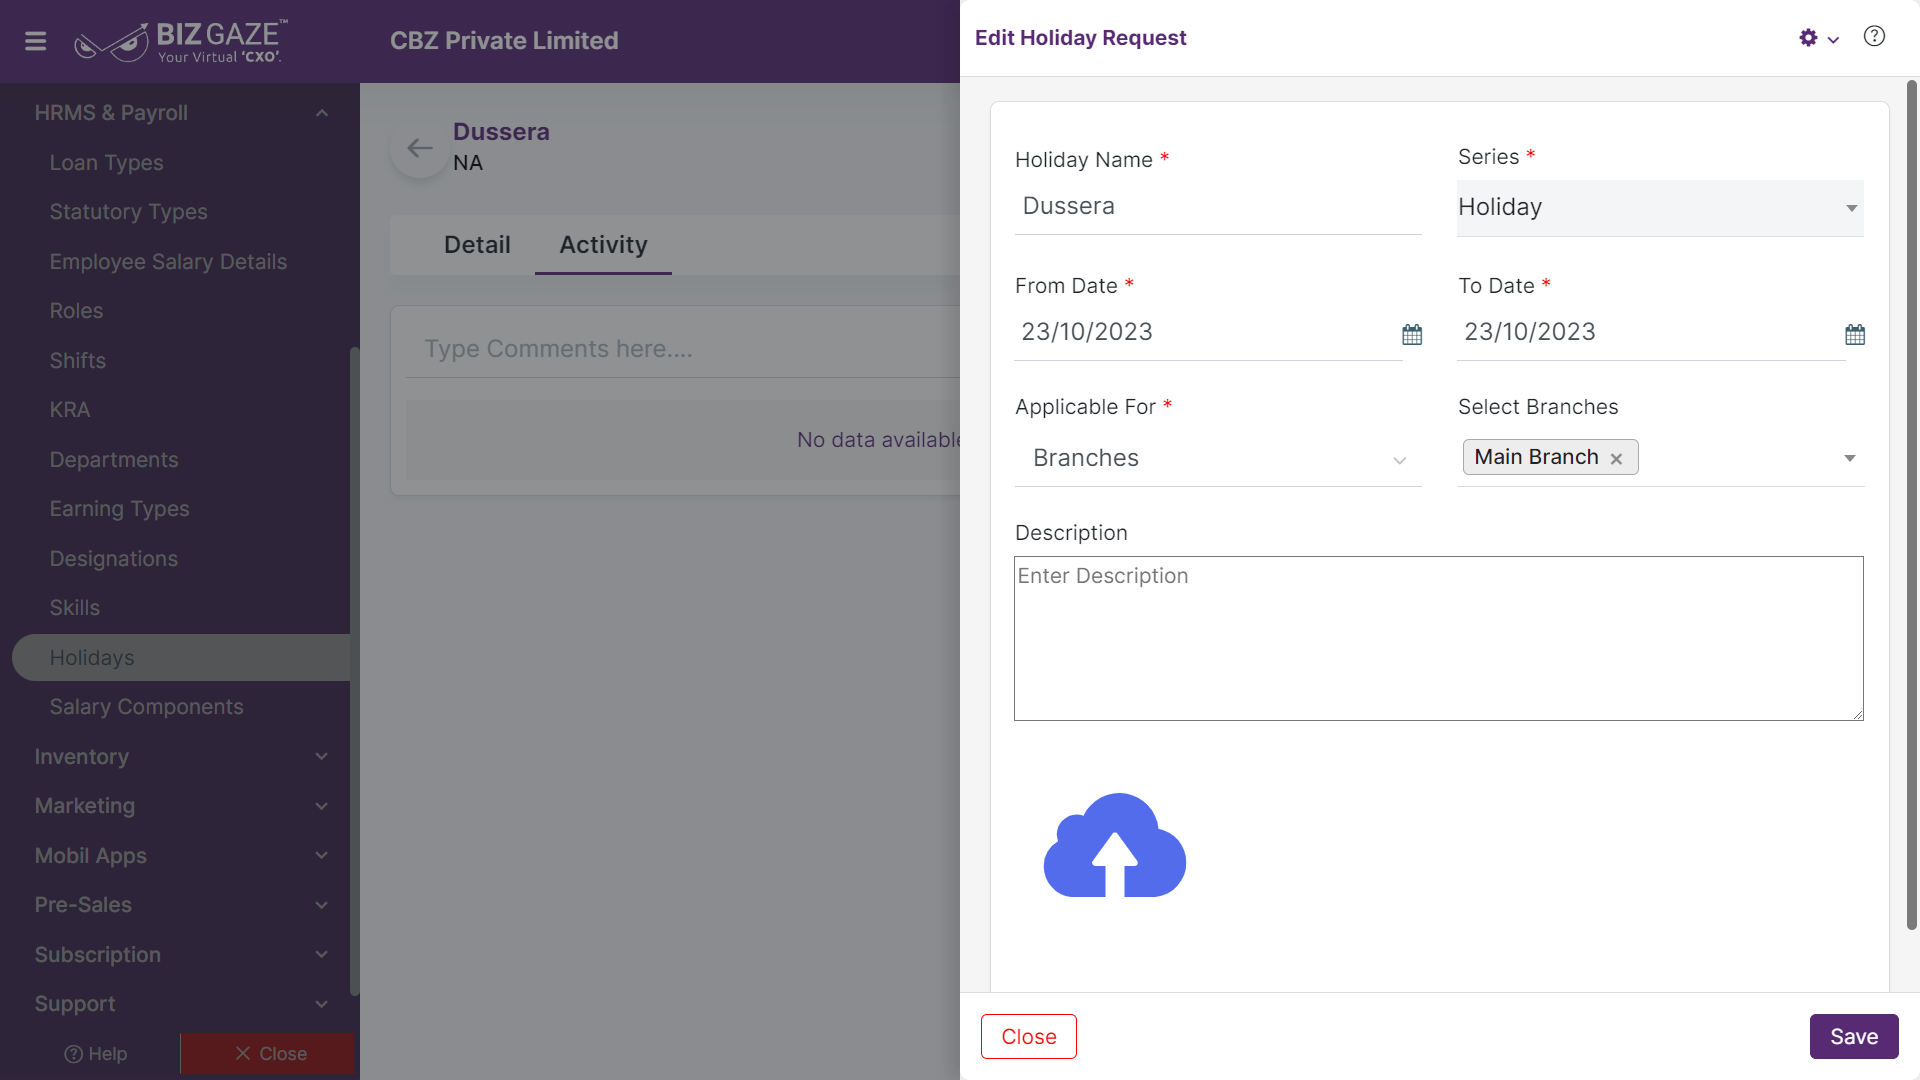The image size is (1920, 1080).
Task: Open KRA in sidebar
Action: 69,410
